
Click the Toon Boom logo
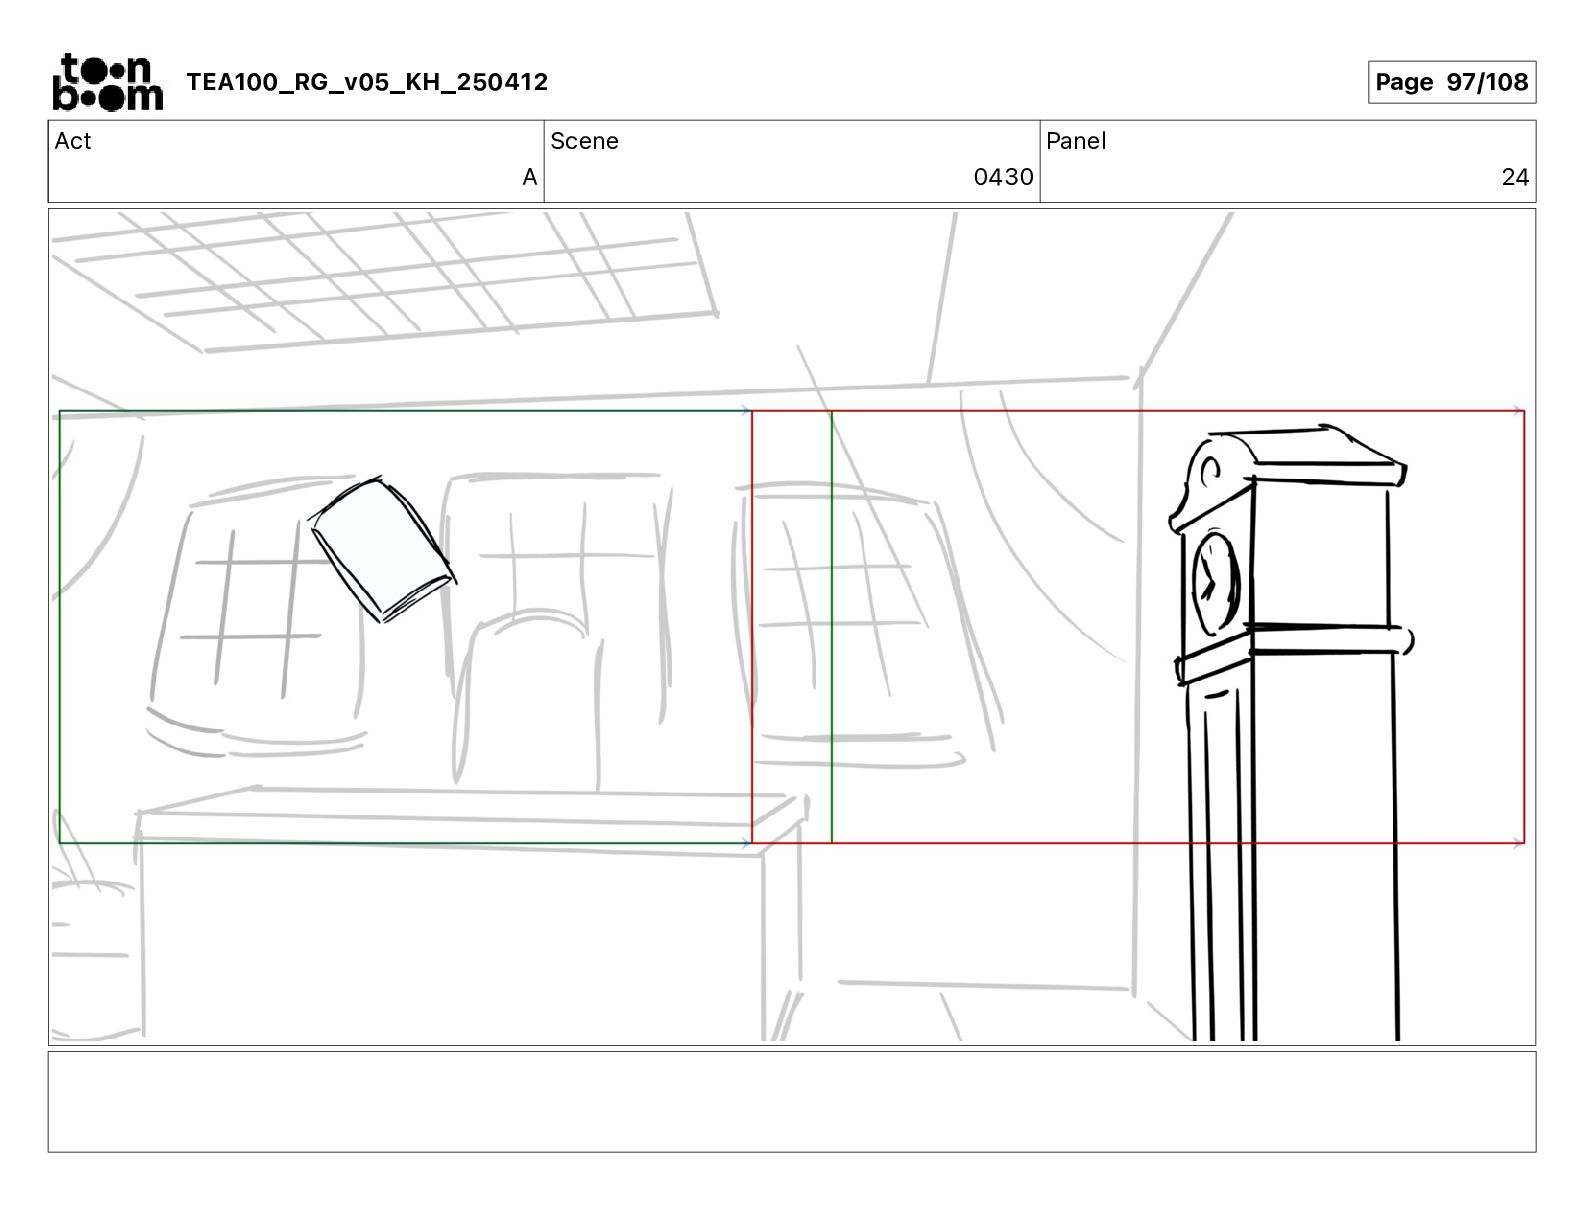(x=107, y=82)
